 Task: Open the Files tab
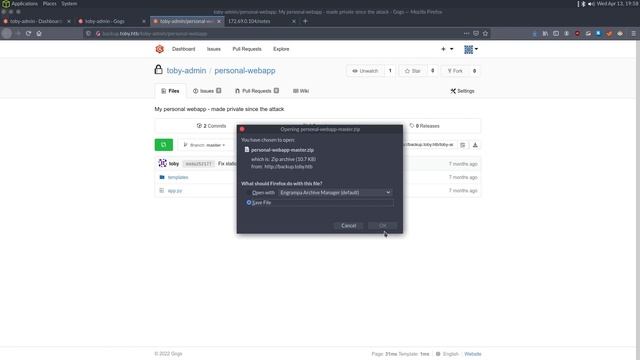point(170,91)
